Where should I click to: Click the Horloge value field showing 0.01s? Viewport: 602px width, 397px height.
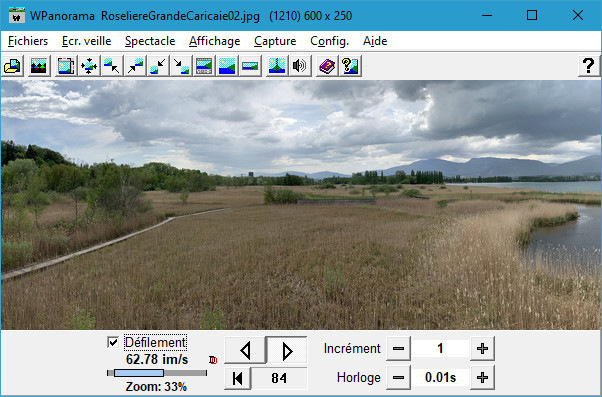(x=440, y=378)
